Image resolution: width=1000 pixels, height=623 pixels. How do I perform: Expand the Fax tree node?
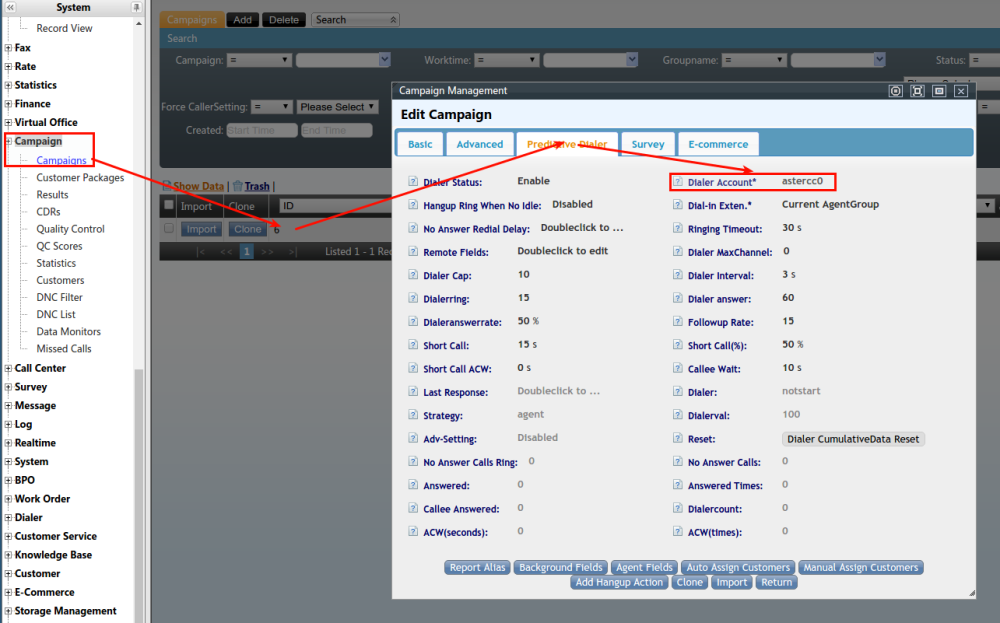pos(9,48)
